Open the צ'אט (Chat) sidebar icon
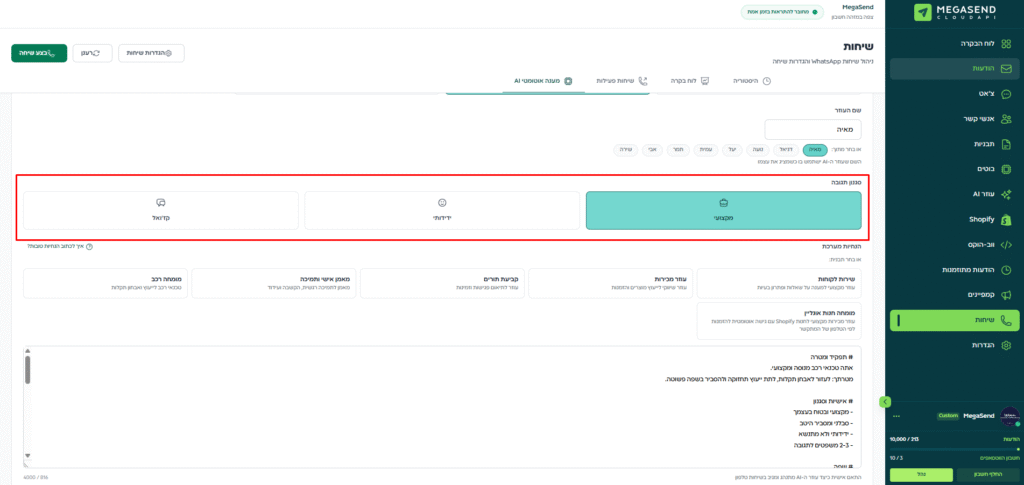The width and height of the screenshot is (1024, 485). tap(1006, 94)
